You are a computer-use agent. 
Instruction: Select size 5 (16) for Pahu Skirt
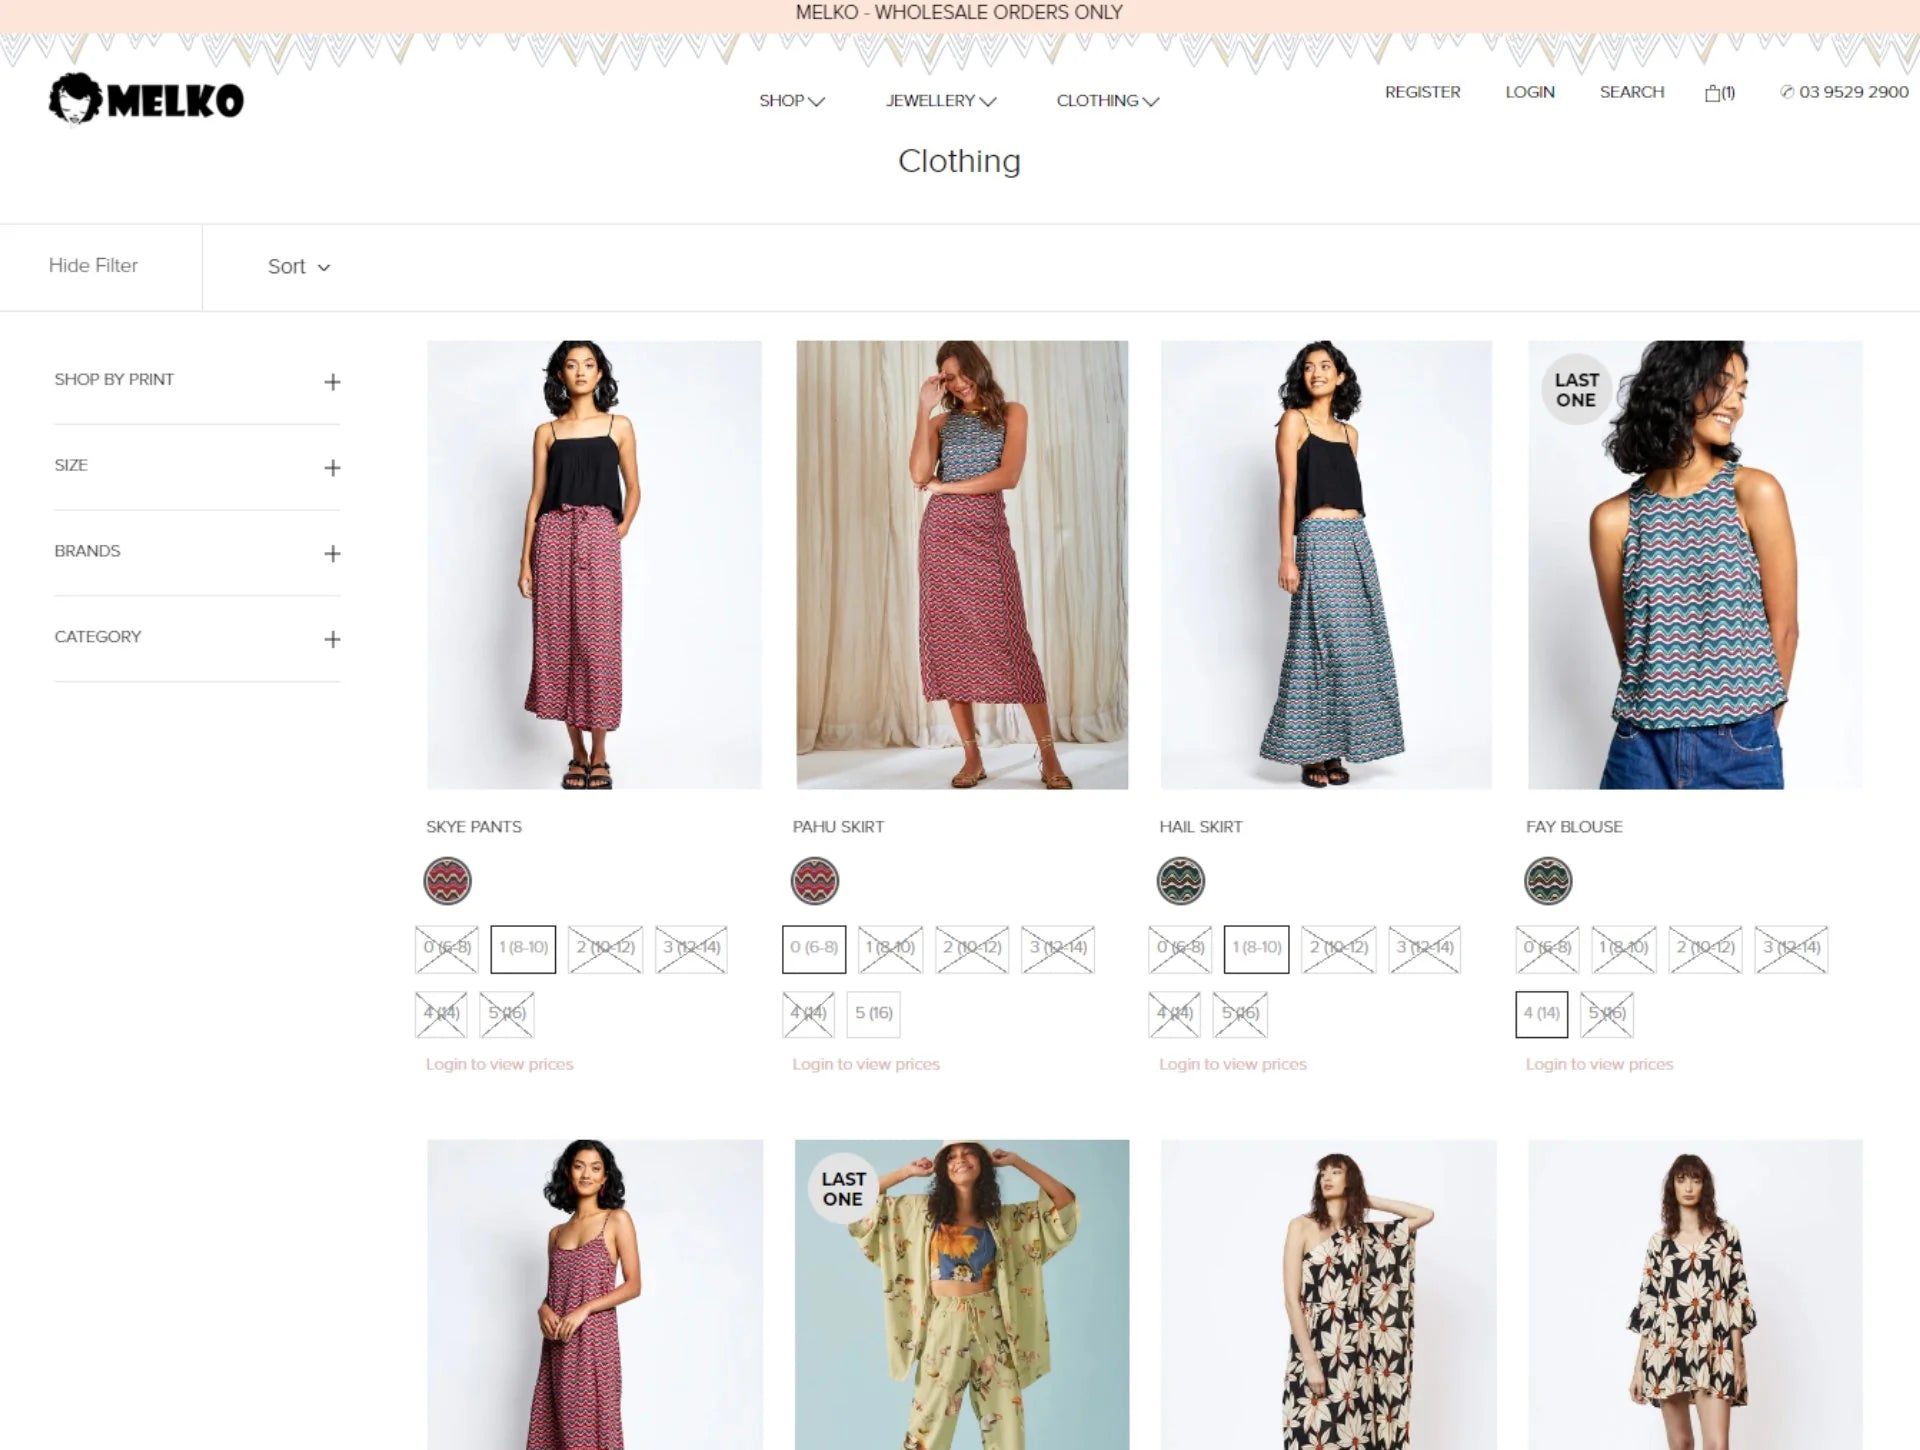873,1014
